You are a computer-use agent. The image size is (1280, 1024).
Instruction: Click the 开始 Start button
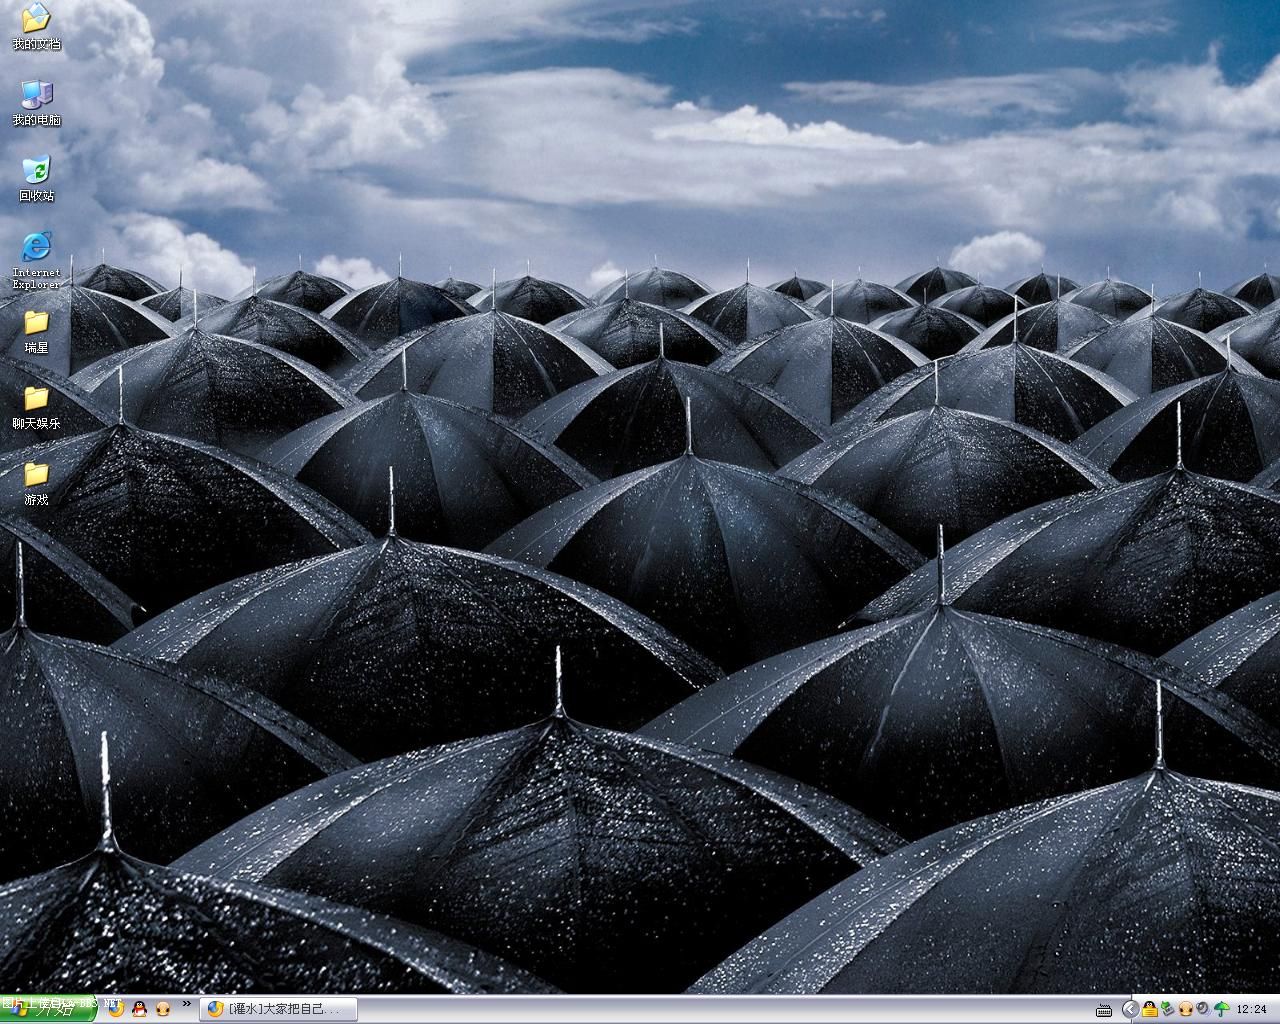[48, 1009]
